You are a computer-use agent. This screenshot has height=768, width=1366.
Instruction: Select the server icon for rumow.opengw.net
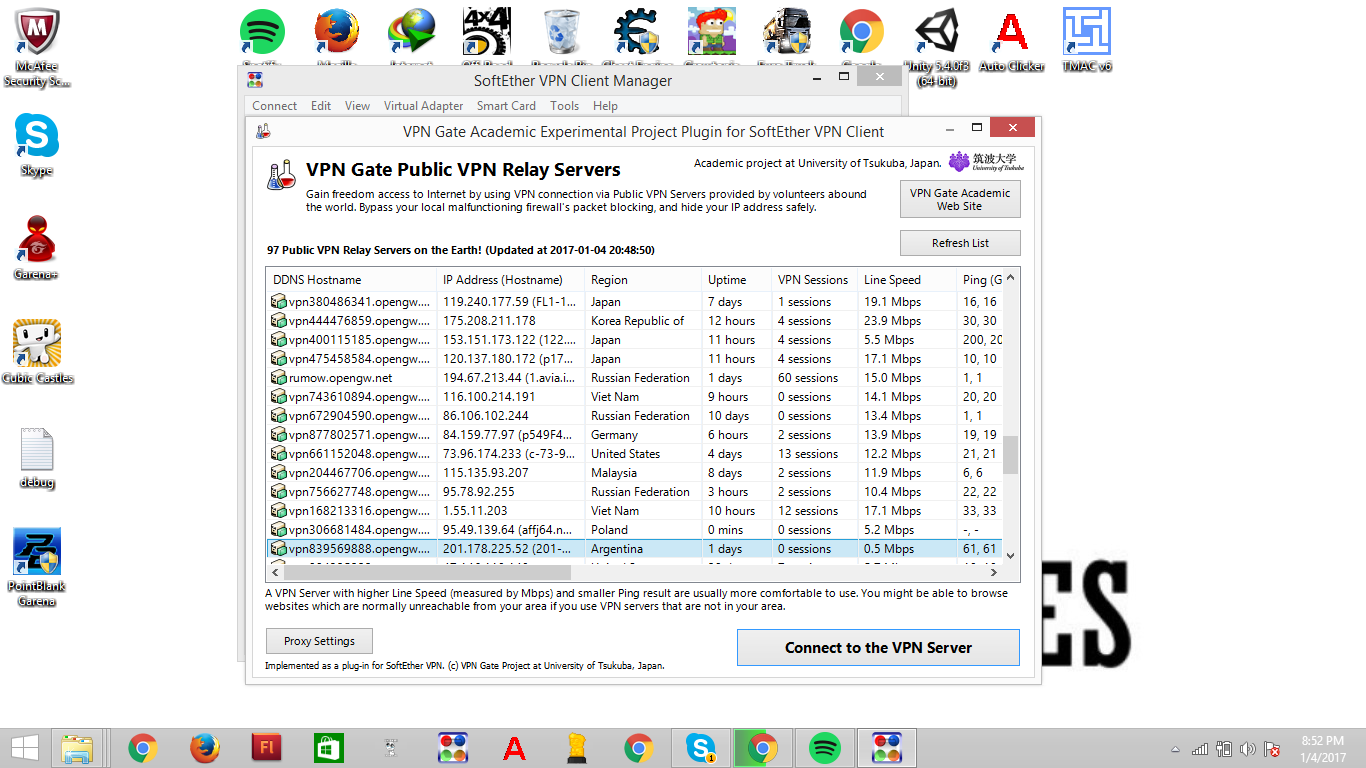click(279, 378)
